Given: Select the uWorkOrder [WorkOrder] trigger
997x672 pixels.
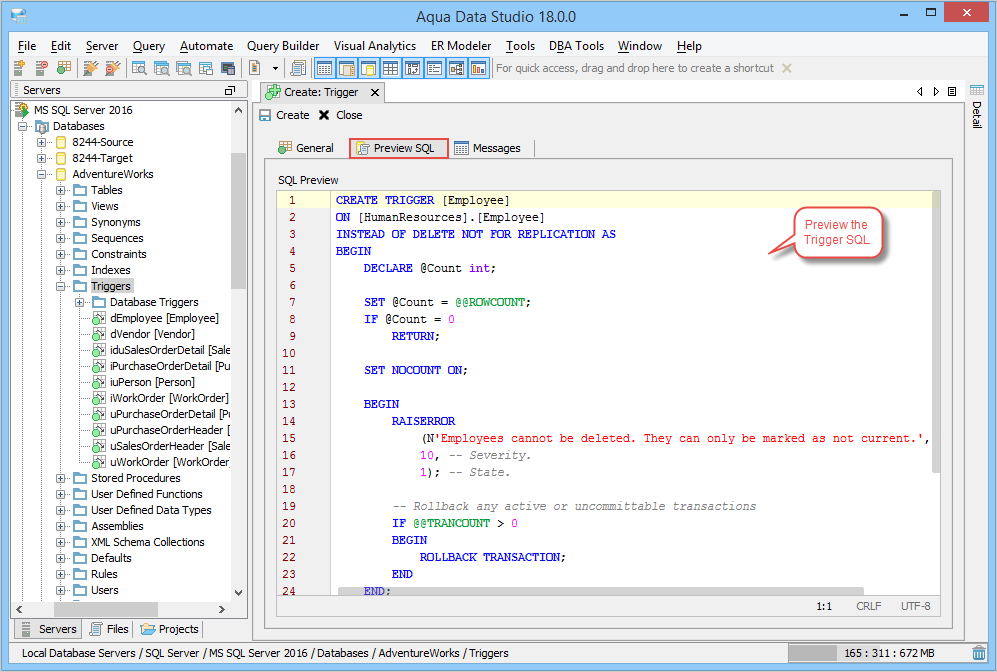Looking at the screenshot, I should 168,462.
